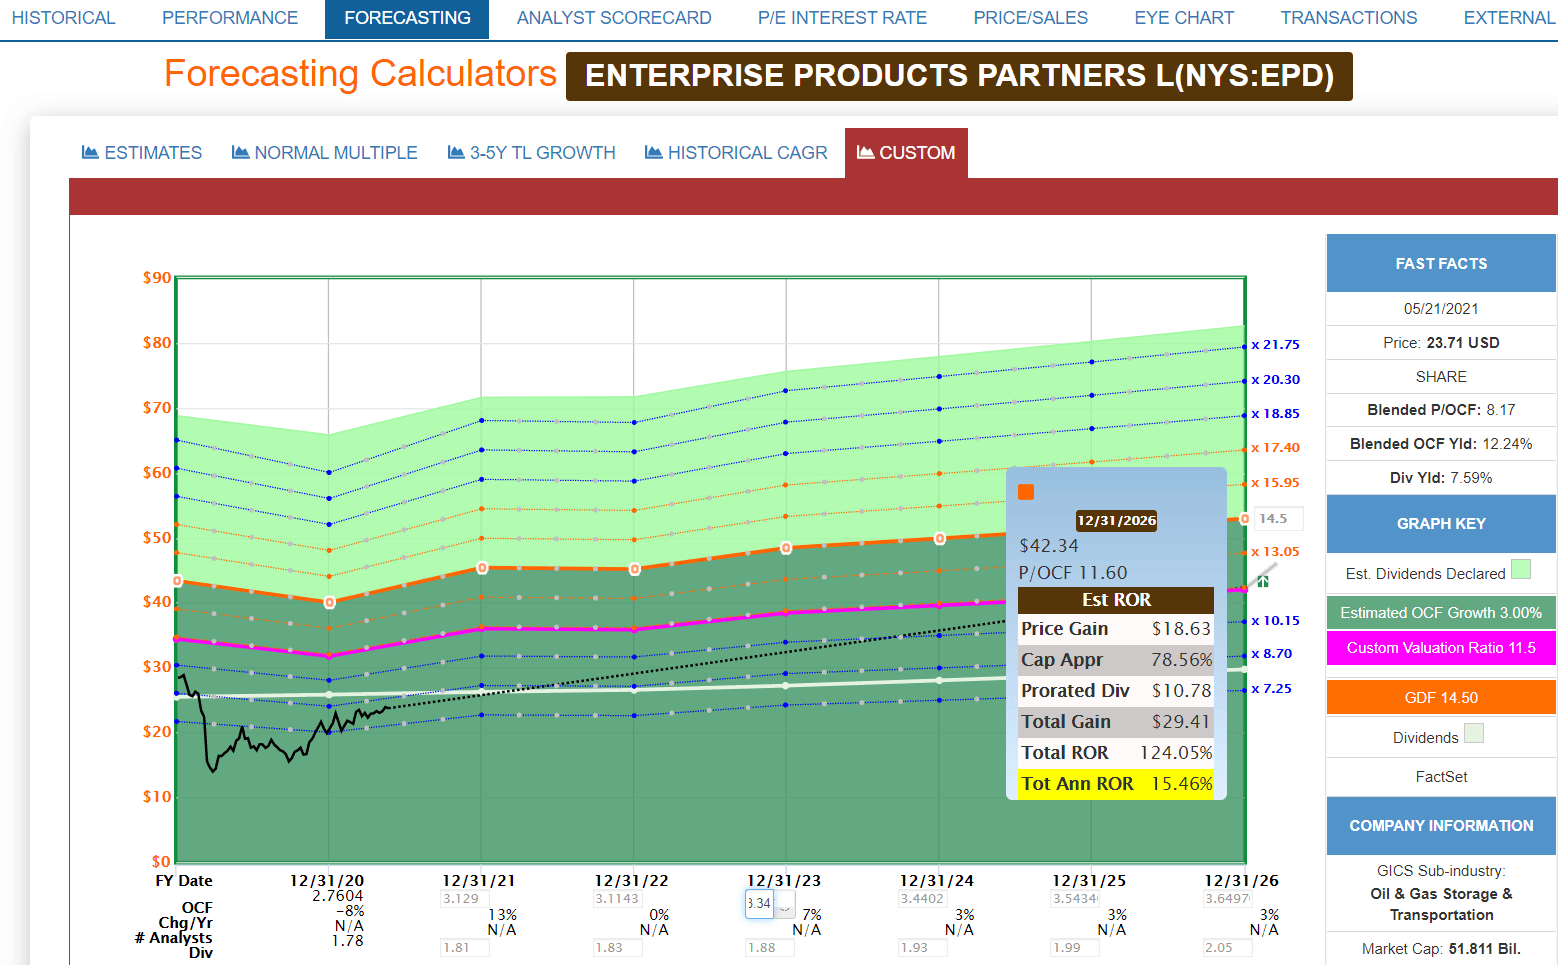Viewport: 1558px width, 965px height.
Task: Click the Enterprise Products Partners ticker banner
Action: click(x=958, y=76)
